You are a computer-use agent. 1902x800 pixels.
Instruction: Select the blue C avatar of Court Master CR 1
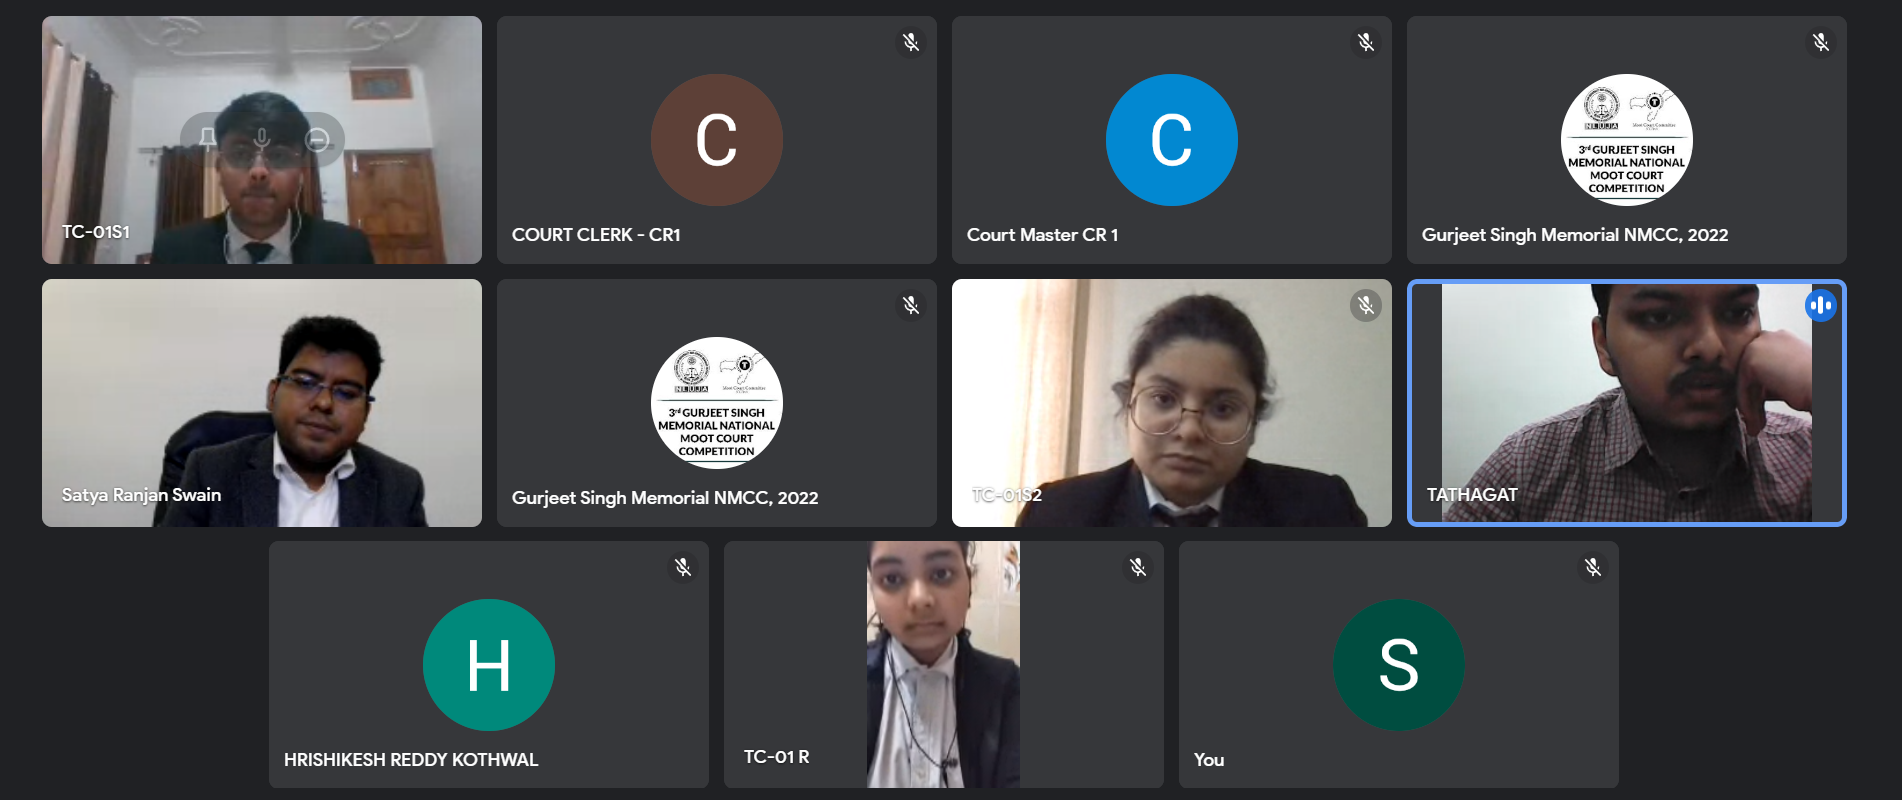(x=1171, y=140)
